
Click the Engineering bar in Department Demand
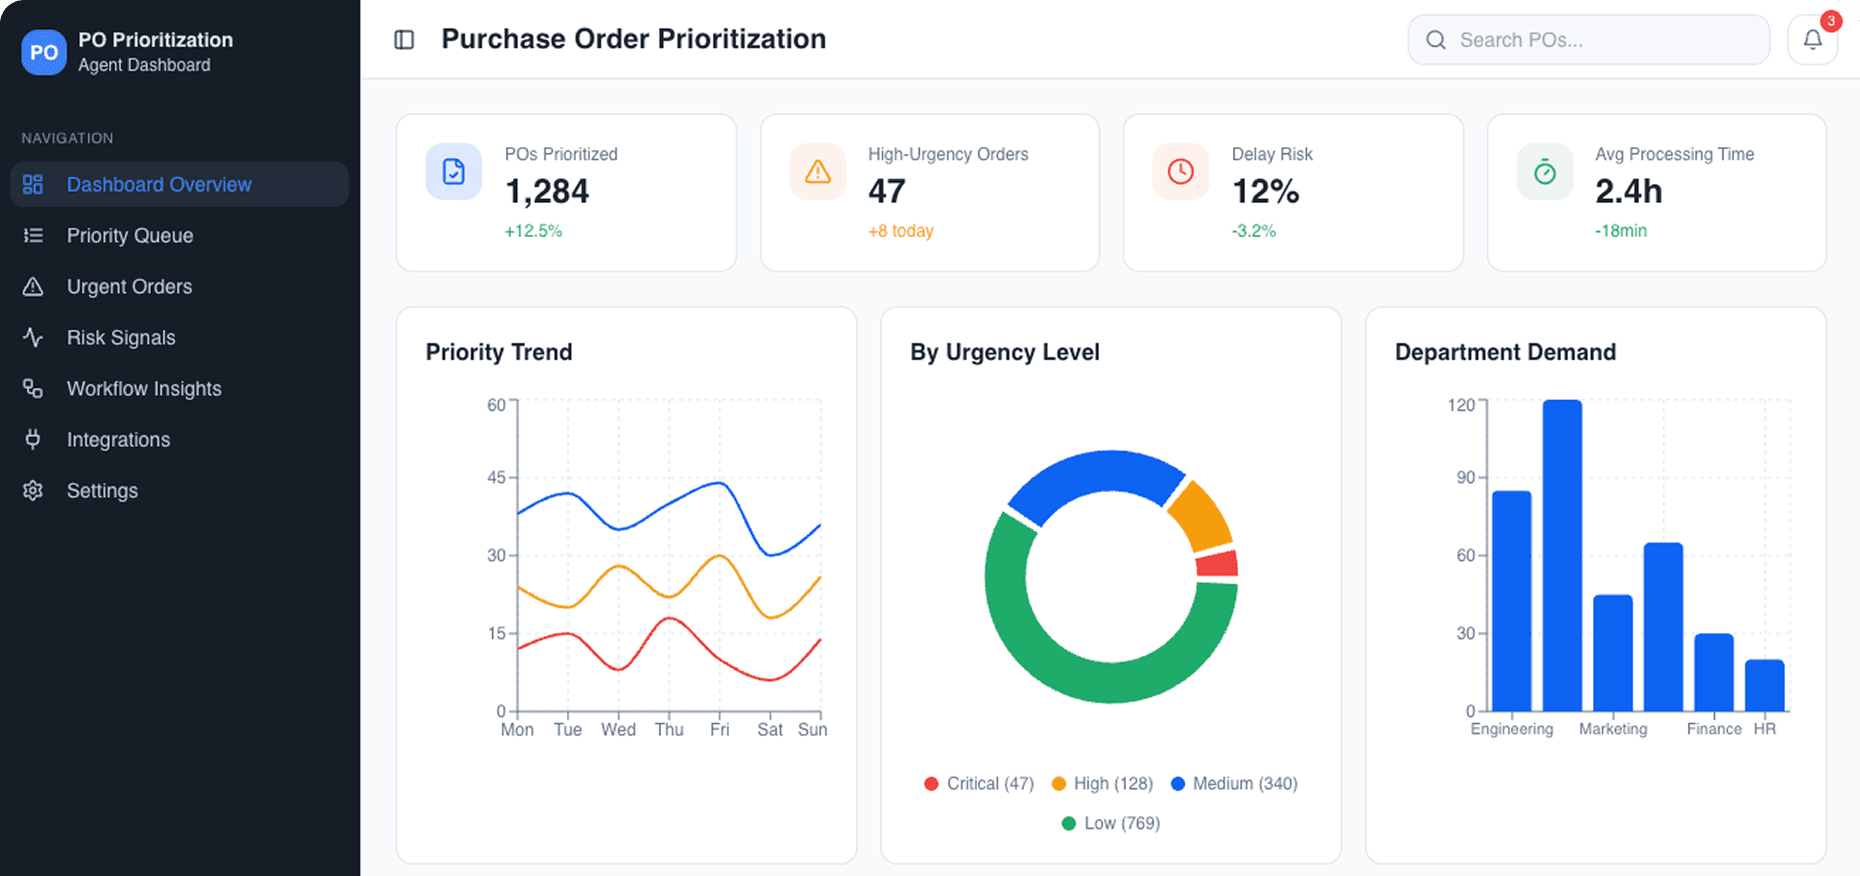pos(1511,600)
